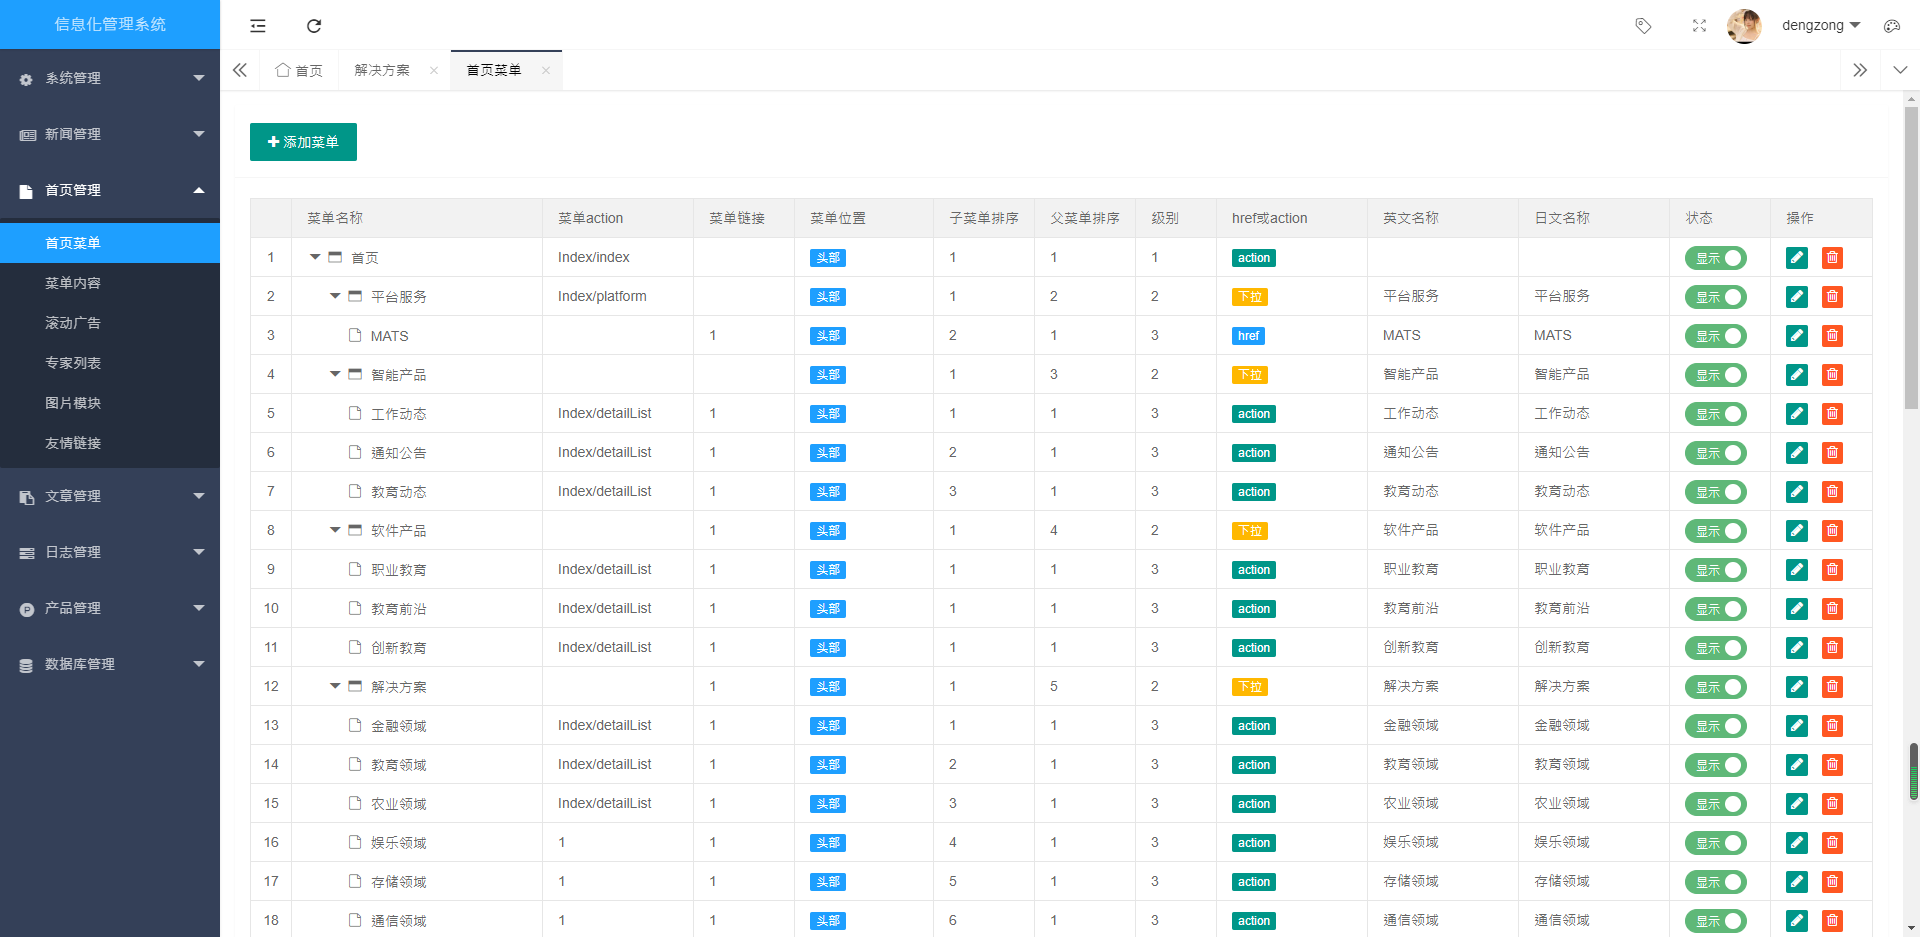Open 图片模块 in sidebar

110,403
